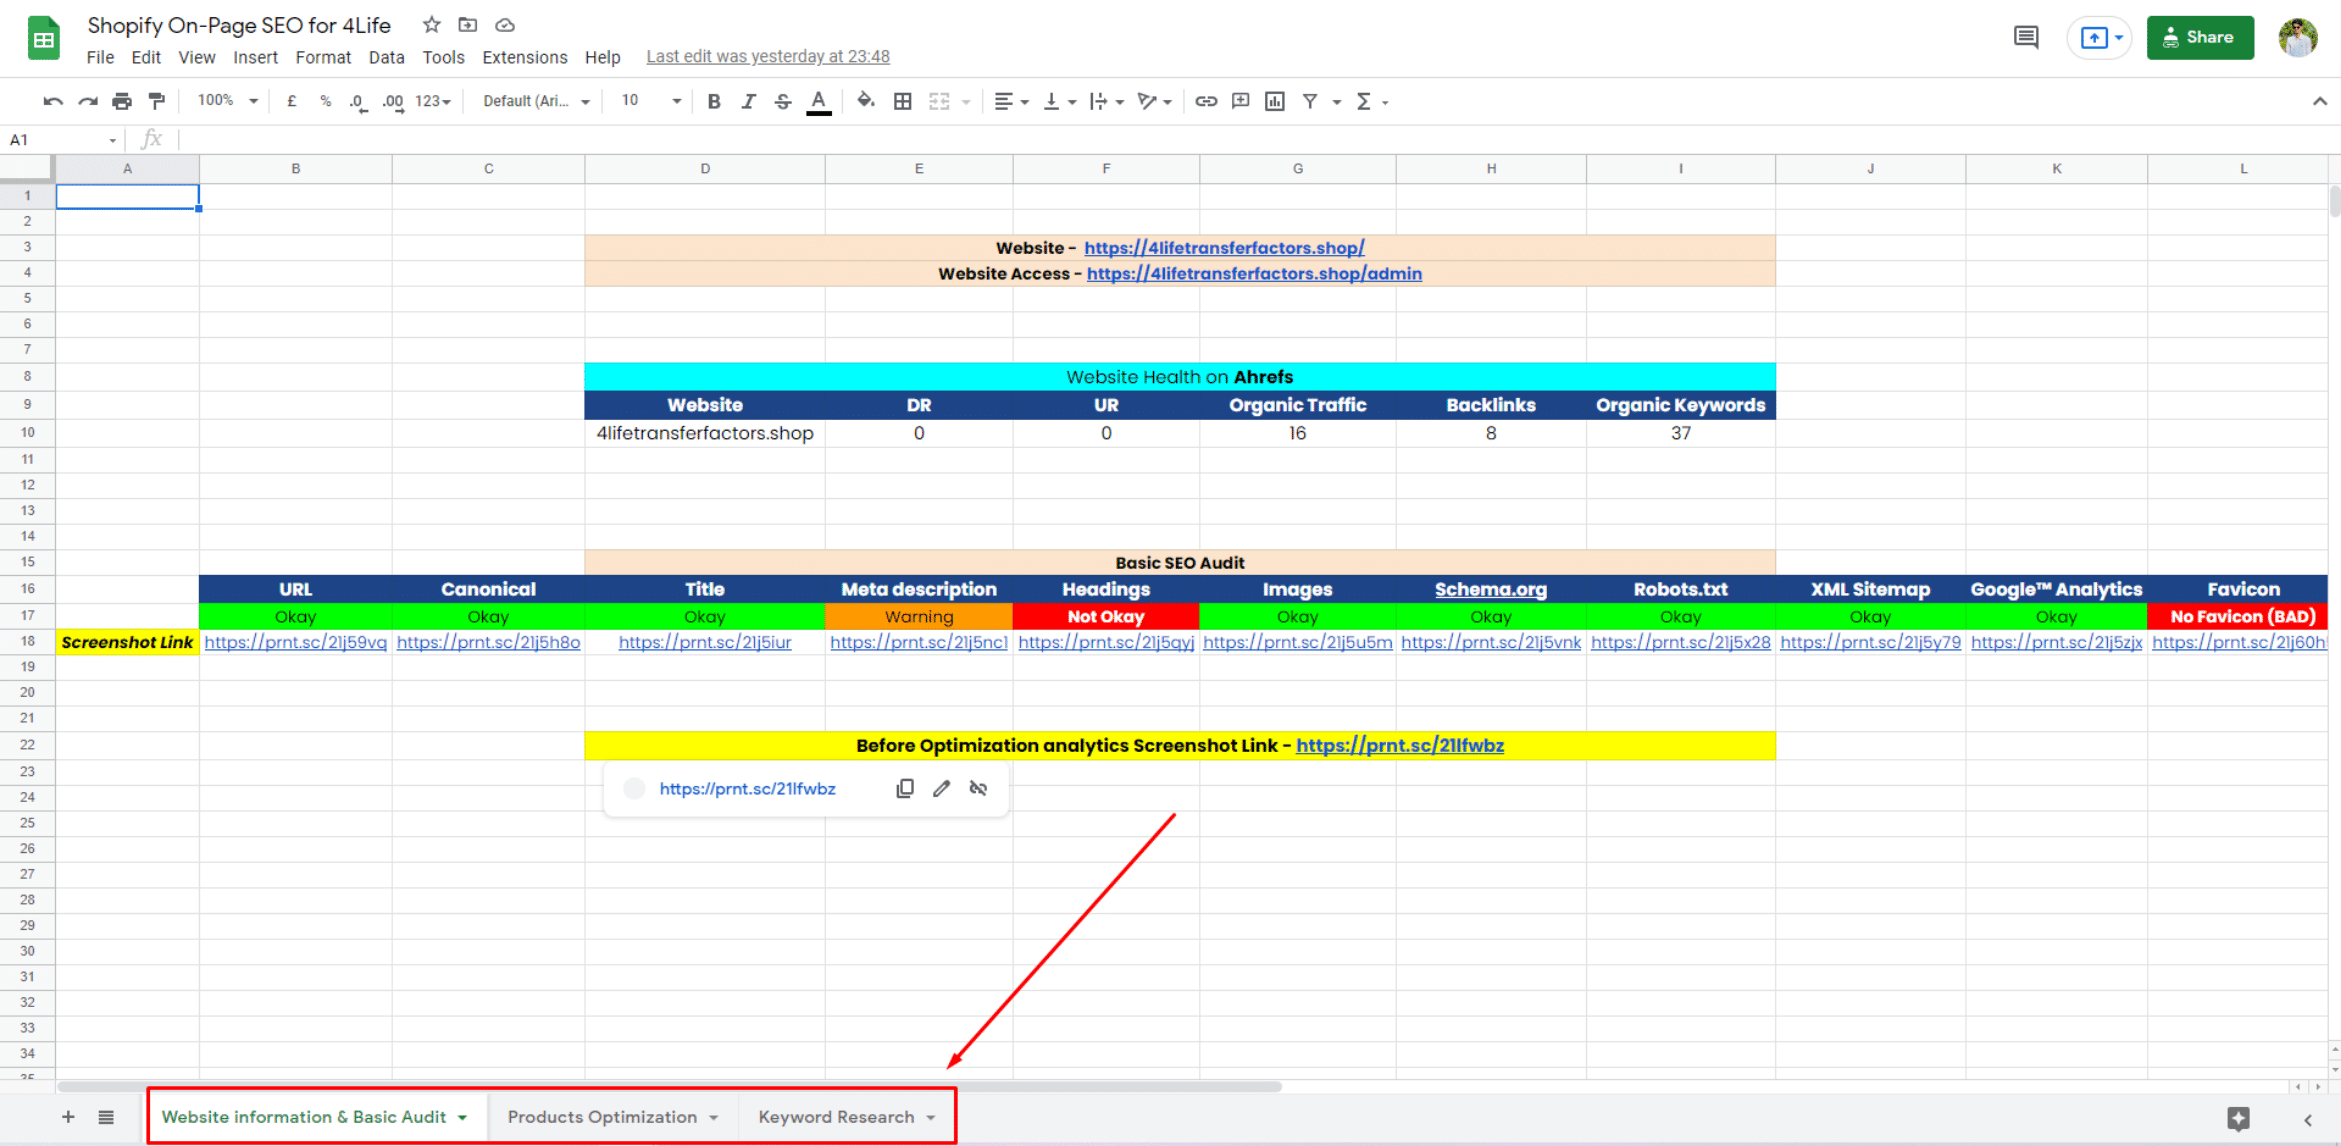Switch to the Products Optimization tab
Screen dimensions: 2341x1146
pyautogui.click(x=603, y=1117)
